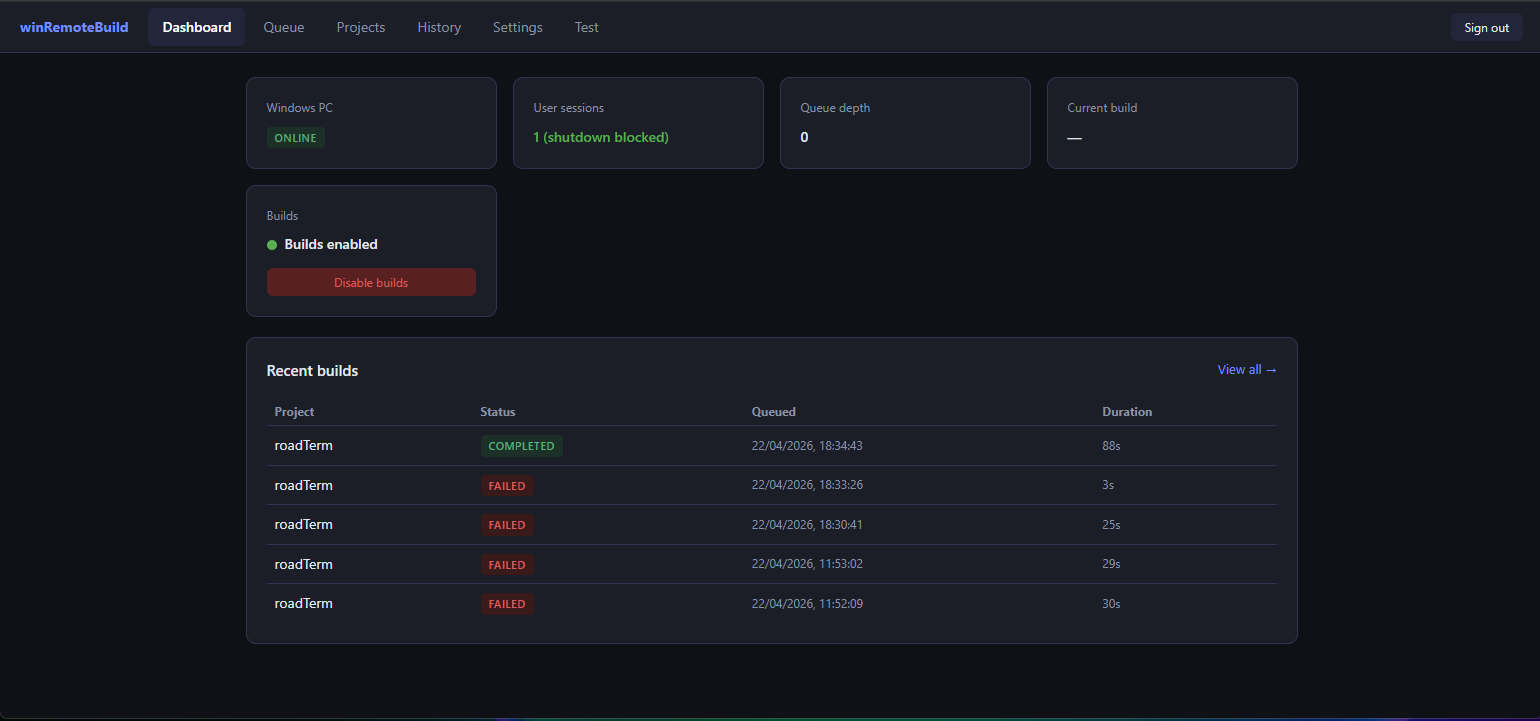The width and height of the screenshot is (1540, 721).
Task: Click the Current build card
Action: (x=1172, y=123)
